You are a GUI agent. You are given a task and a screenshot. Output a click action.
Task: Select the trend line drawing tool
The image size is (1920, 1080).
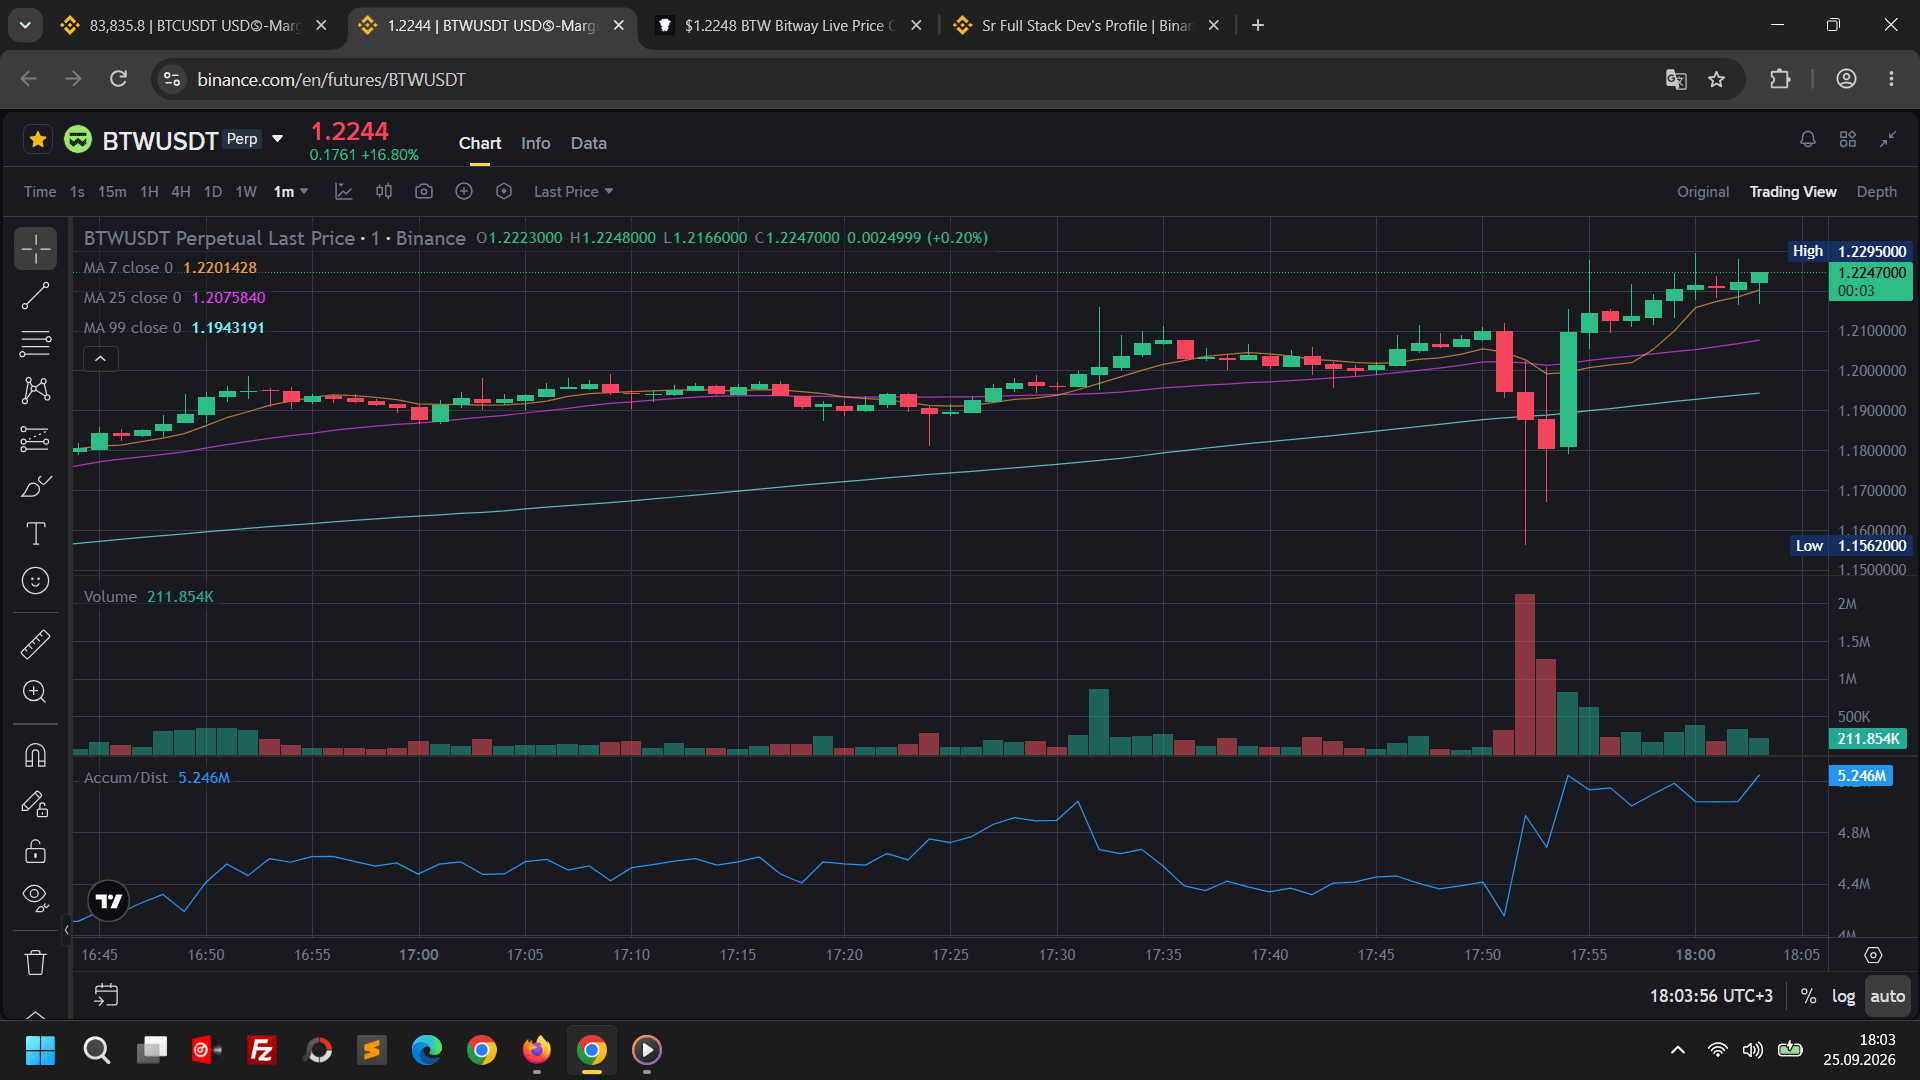[x=35, y=296]
